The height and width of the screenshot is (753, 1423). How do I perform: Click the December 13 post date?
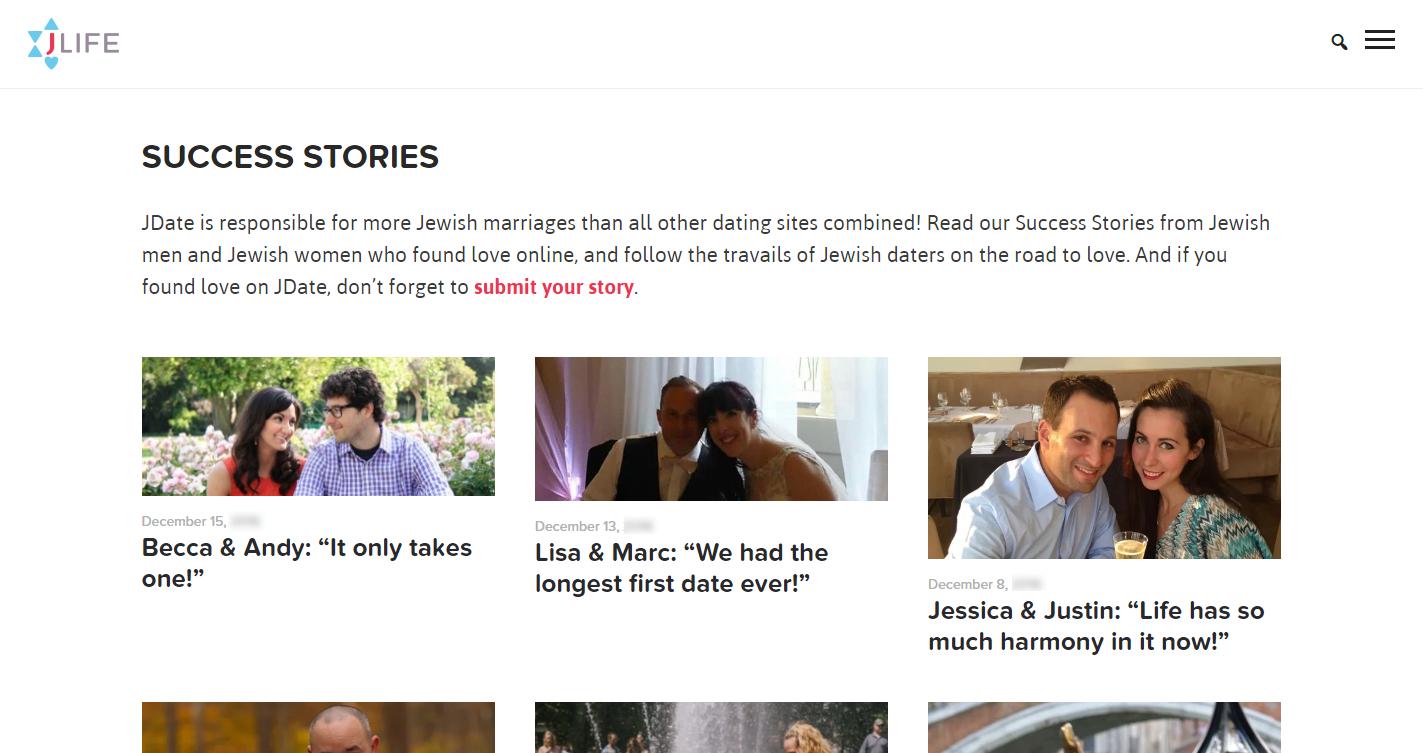coord(594,526)
